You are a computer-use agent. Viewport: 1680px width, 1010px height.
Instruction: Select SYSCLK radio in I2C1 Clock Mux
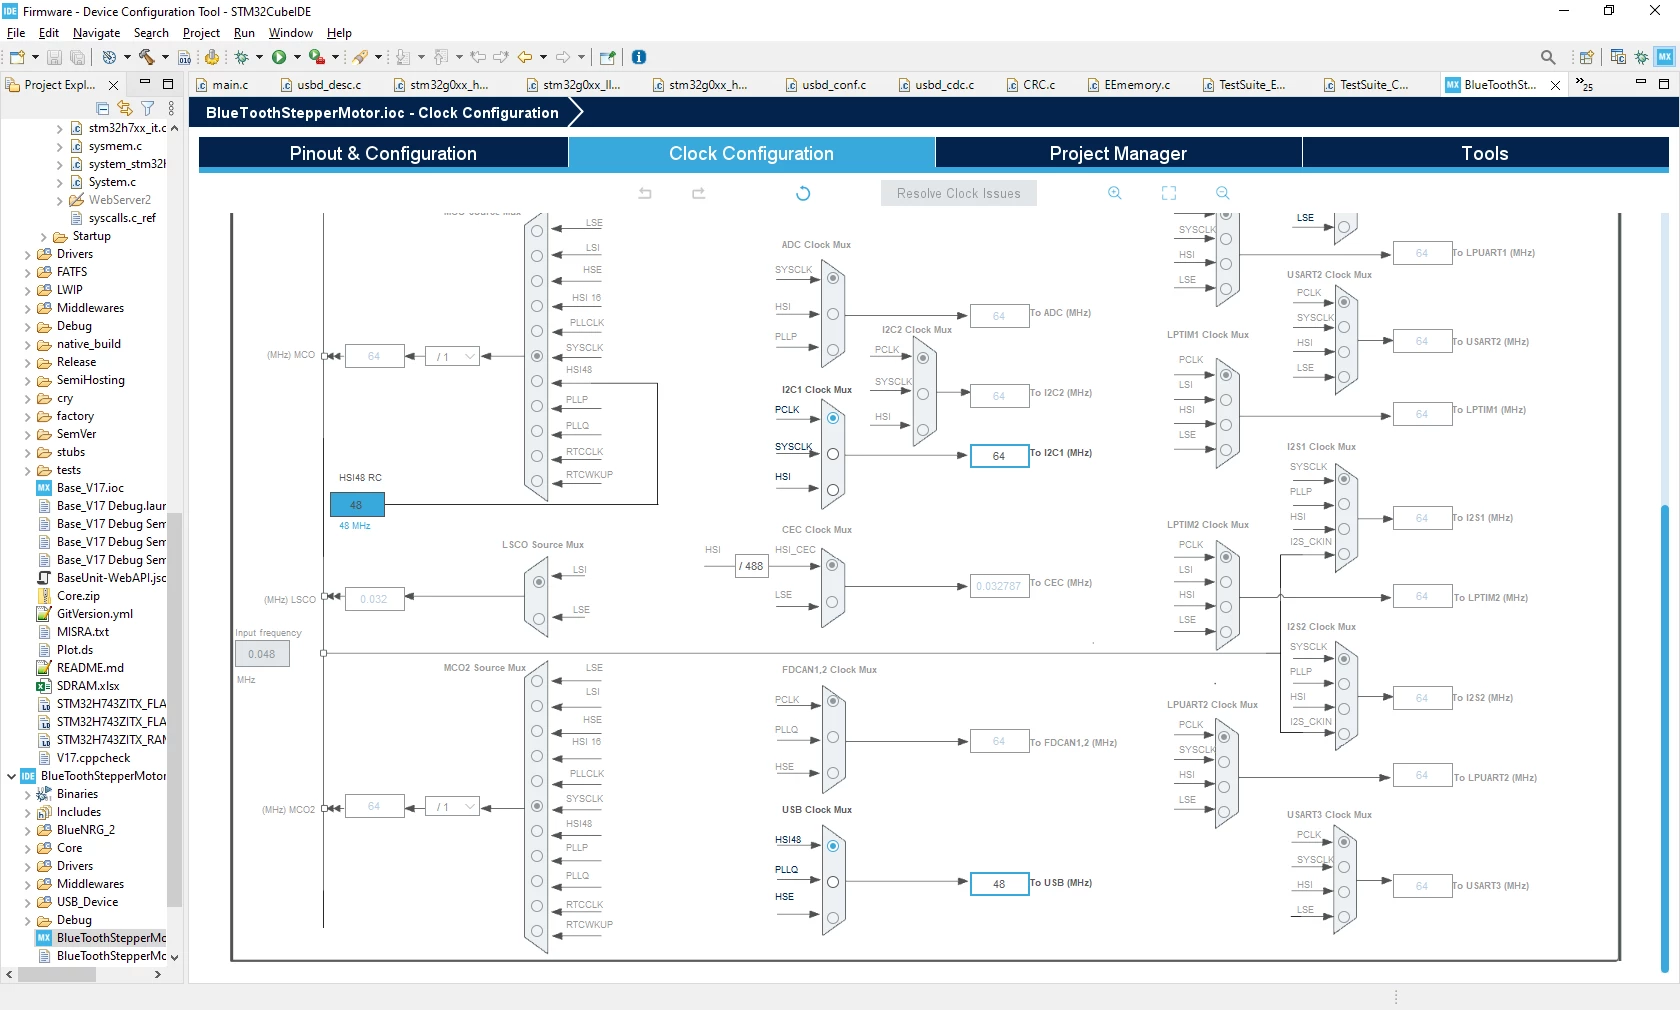click(x=833, y=454)
